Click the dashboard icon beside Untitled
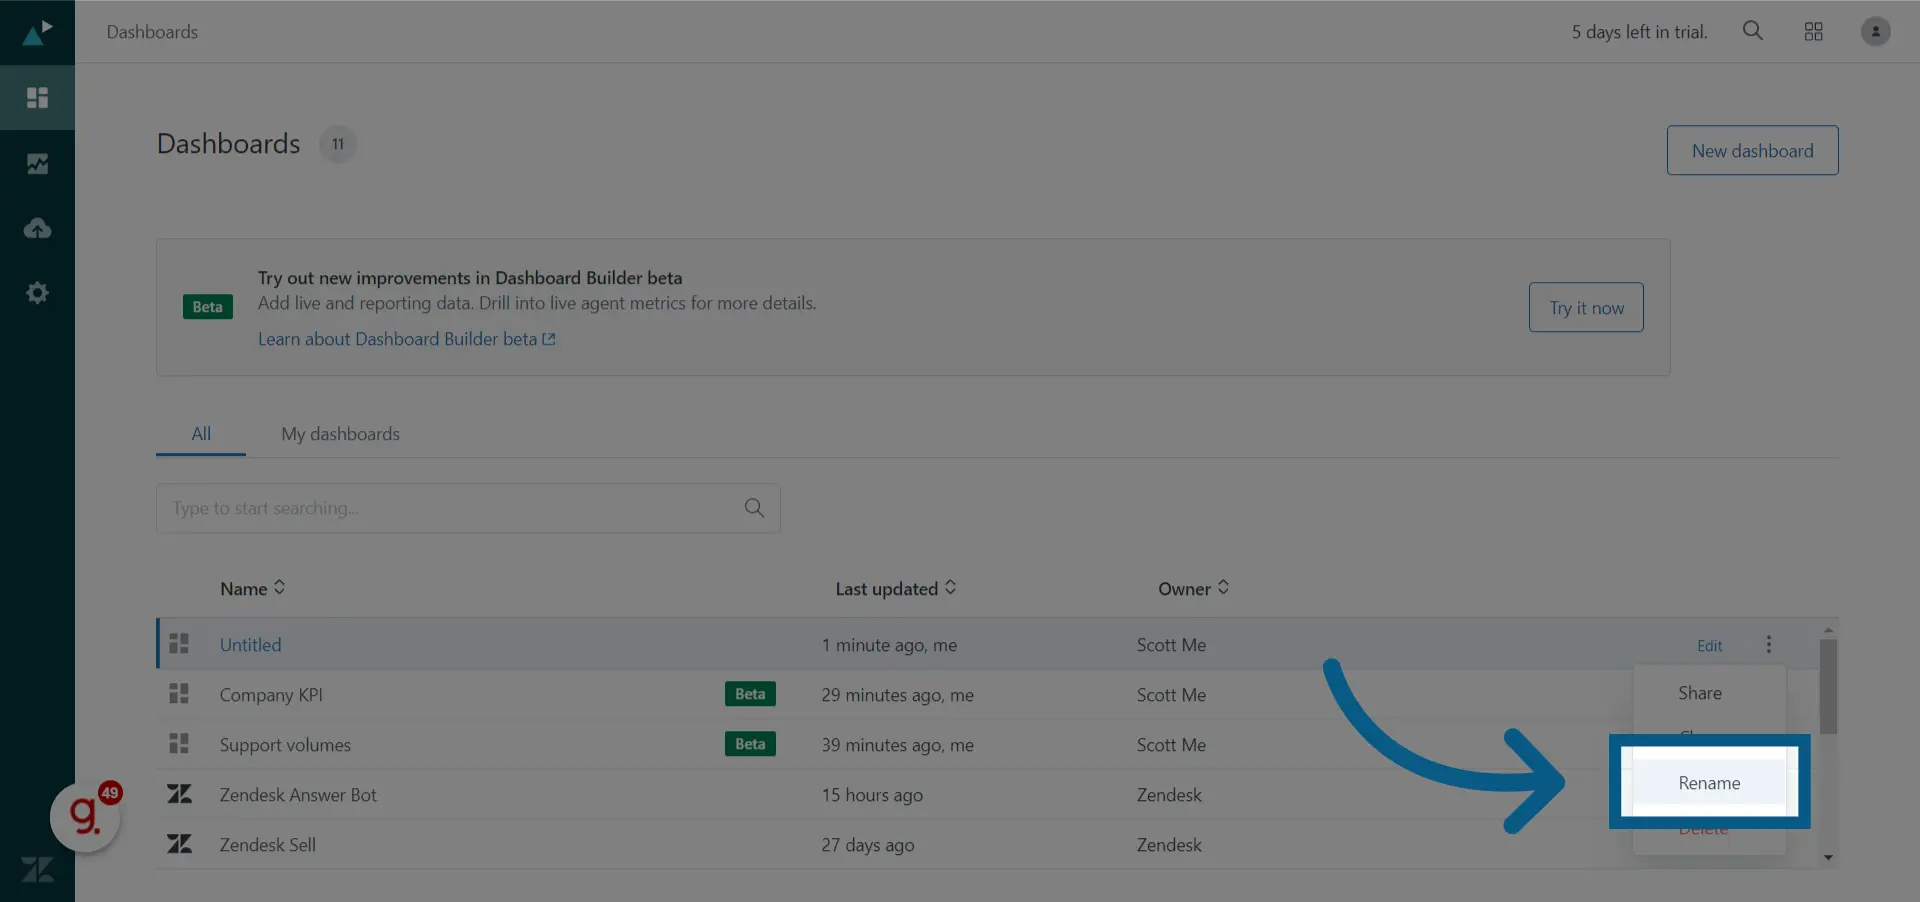 (x=179, y=643)
